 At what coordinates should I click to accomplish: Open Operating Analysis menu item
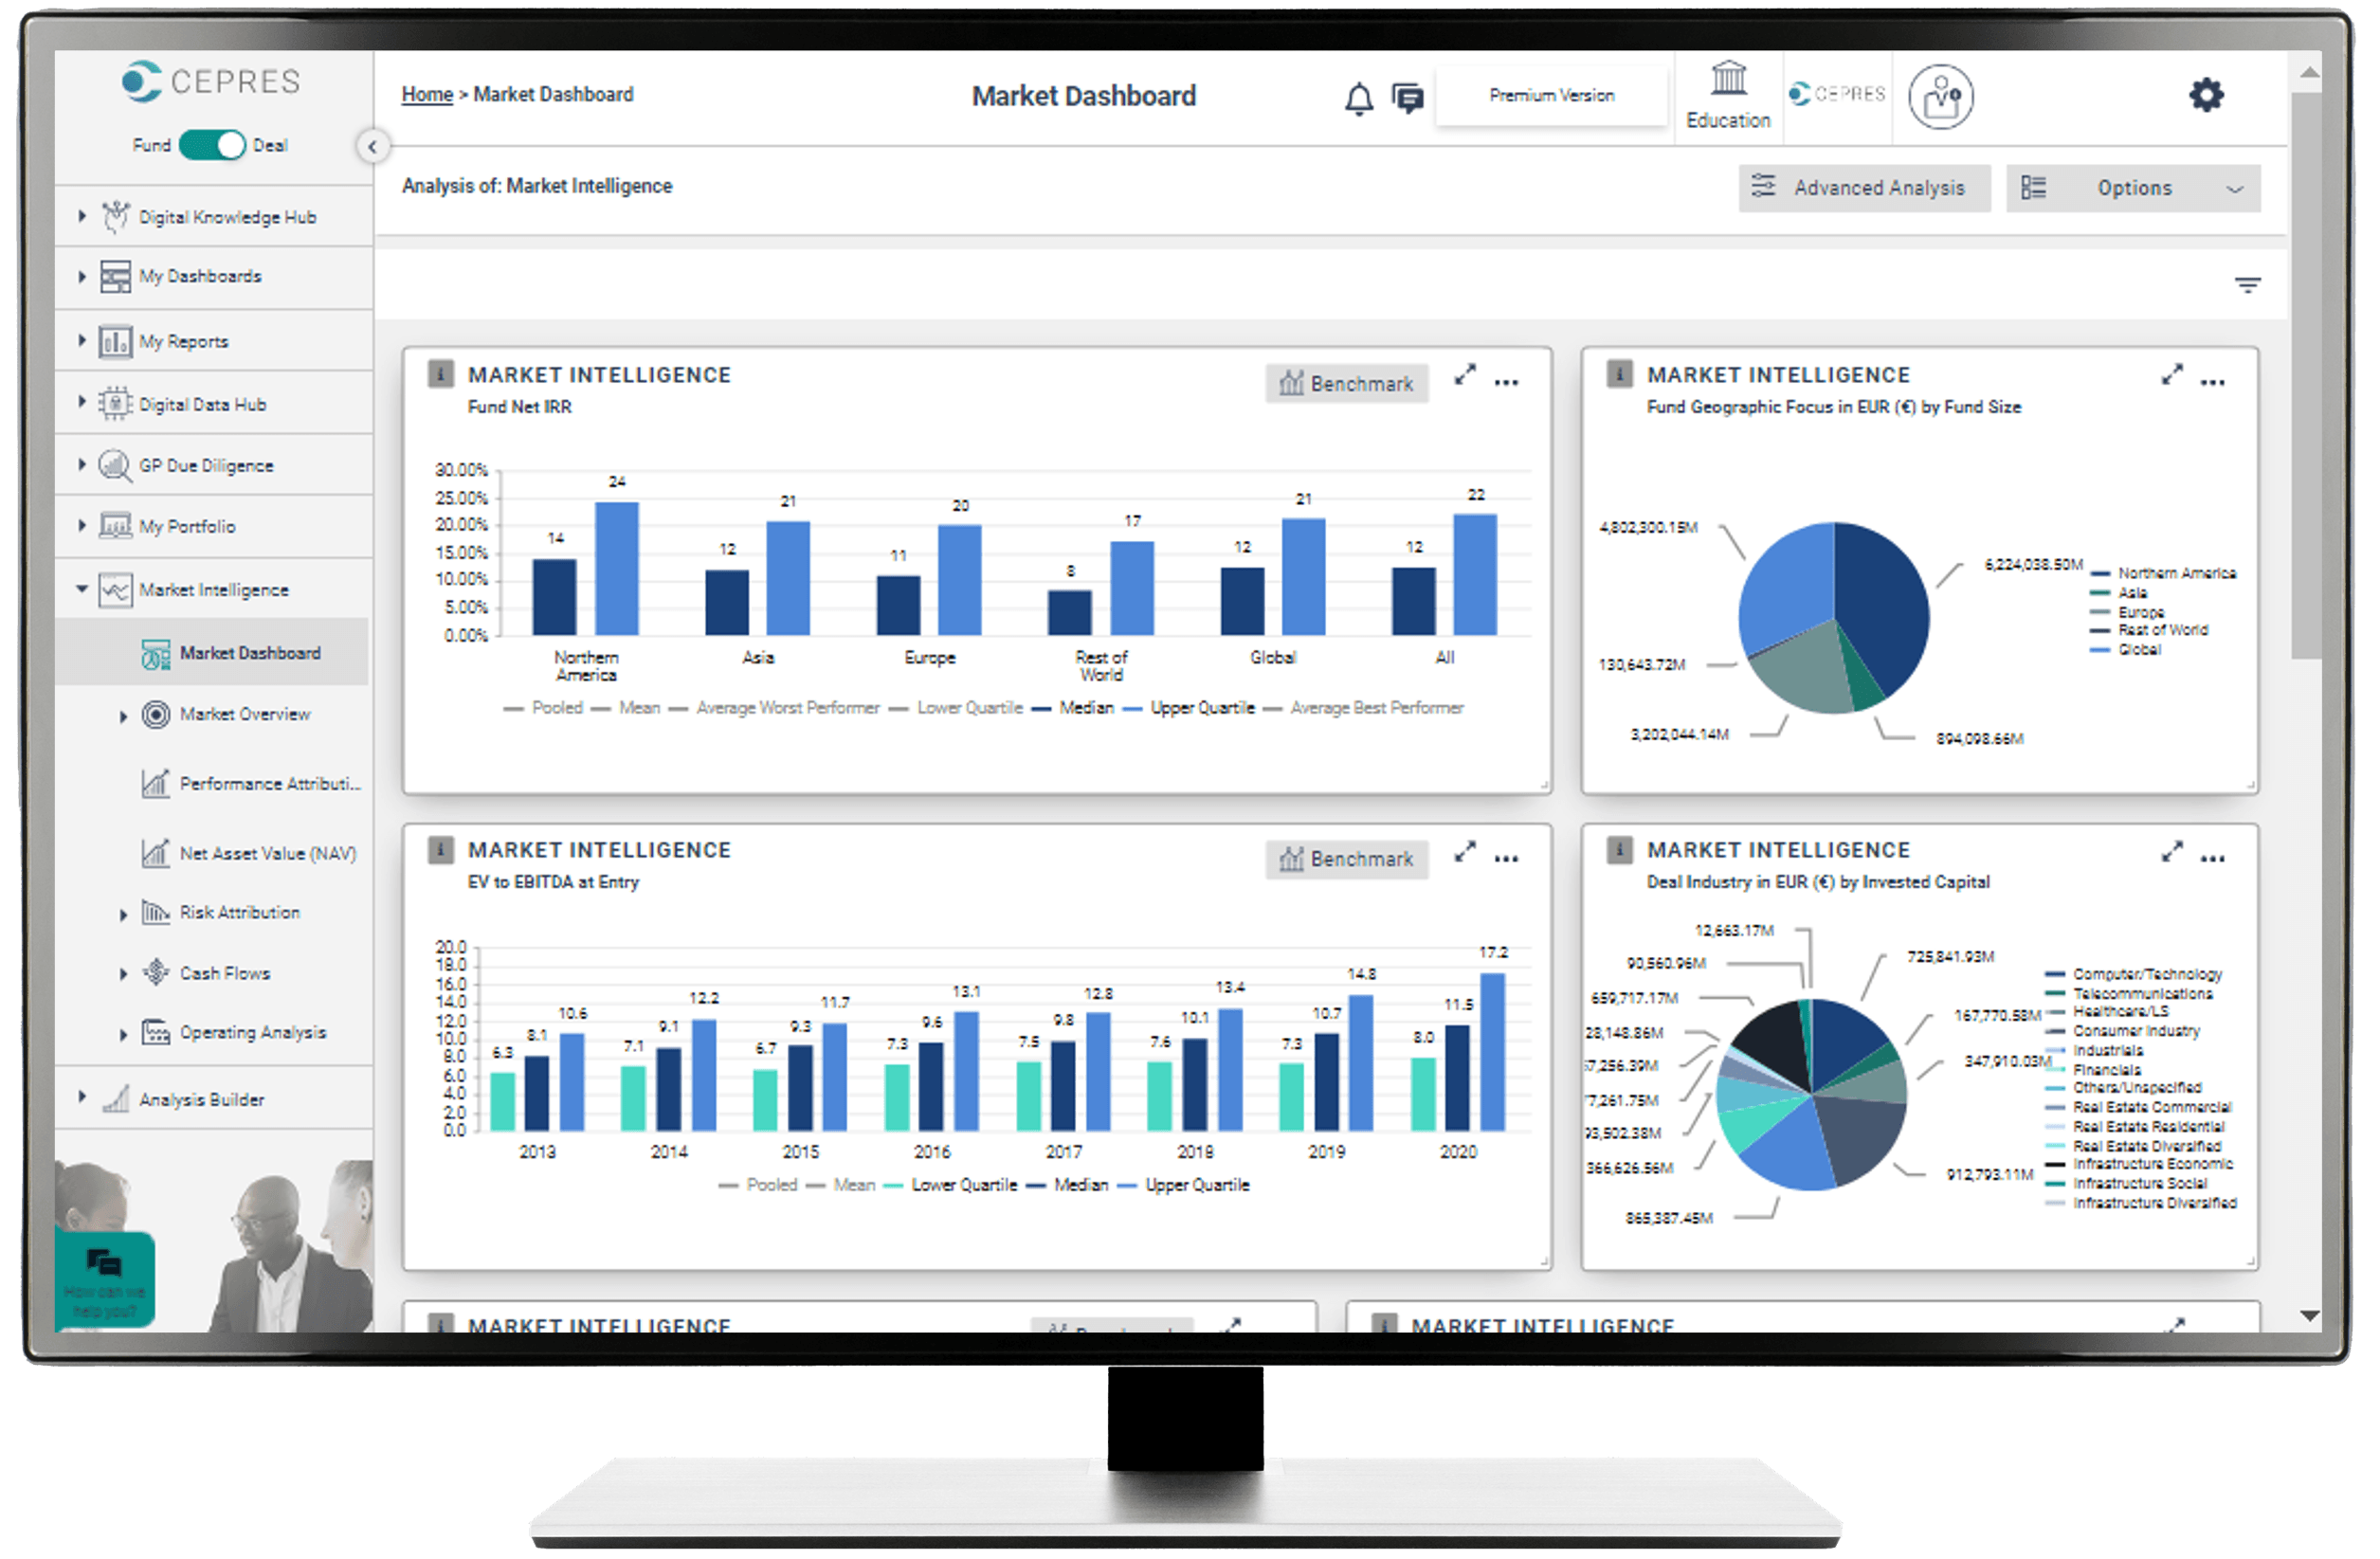pyautogui.click(x=253, y=1033)
